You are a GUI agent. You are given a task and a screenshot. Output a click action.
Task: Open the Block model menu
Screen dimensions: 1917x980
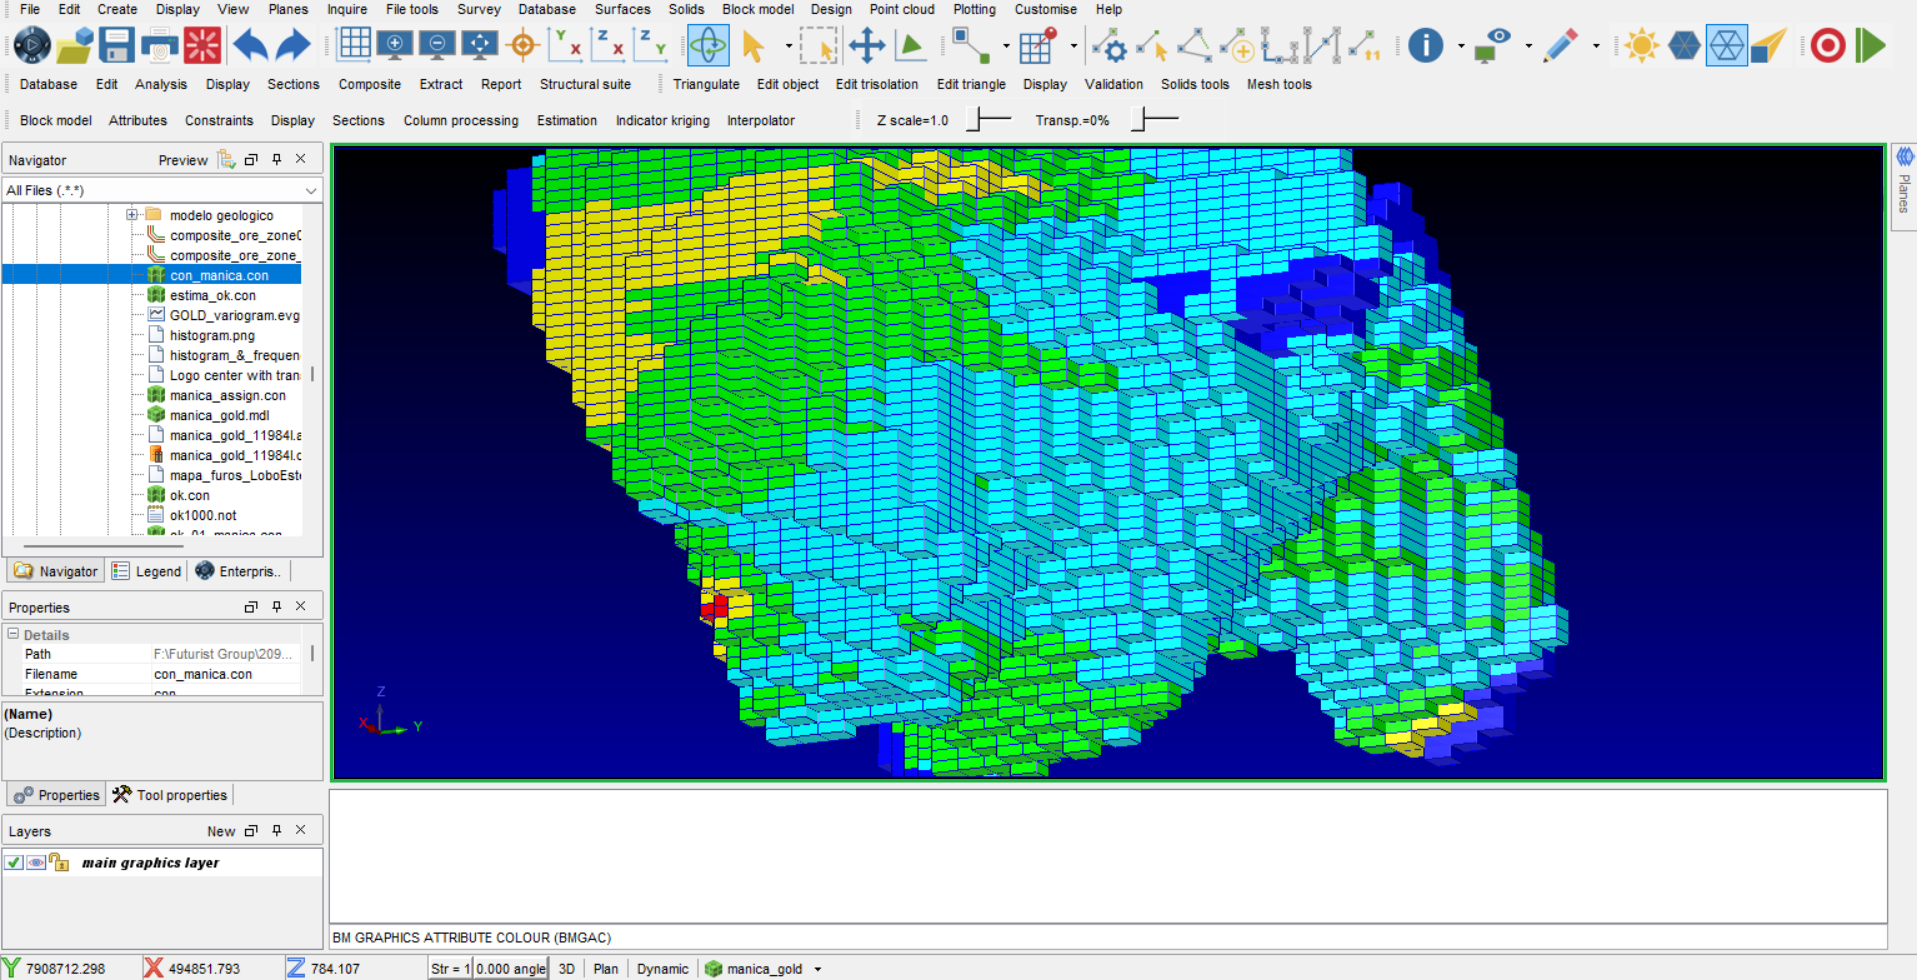[x=758, y=9]
